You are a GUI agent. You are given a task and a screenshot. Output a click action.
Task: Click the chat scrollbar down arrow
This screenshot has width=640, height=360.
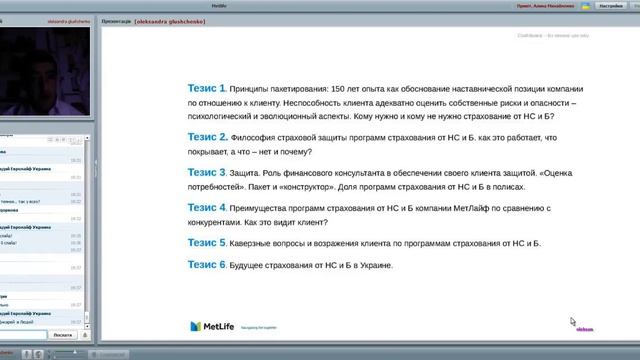87,326
